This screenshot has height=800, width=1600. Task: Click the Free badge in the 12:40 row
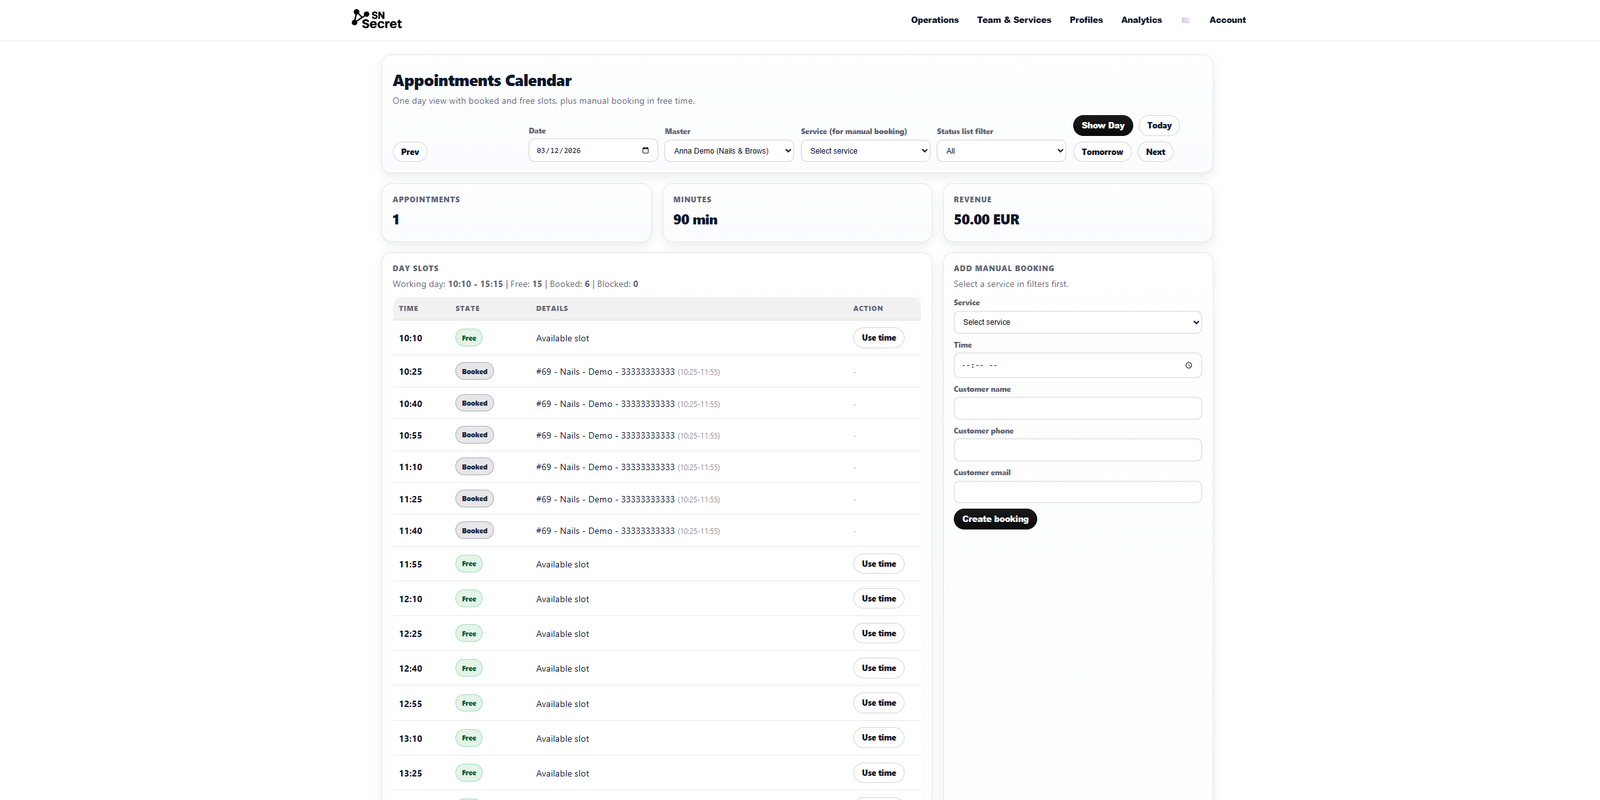469,668
